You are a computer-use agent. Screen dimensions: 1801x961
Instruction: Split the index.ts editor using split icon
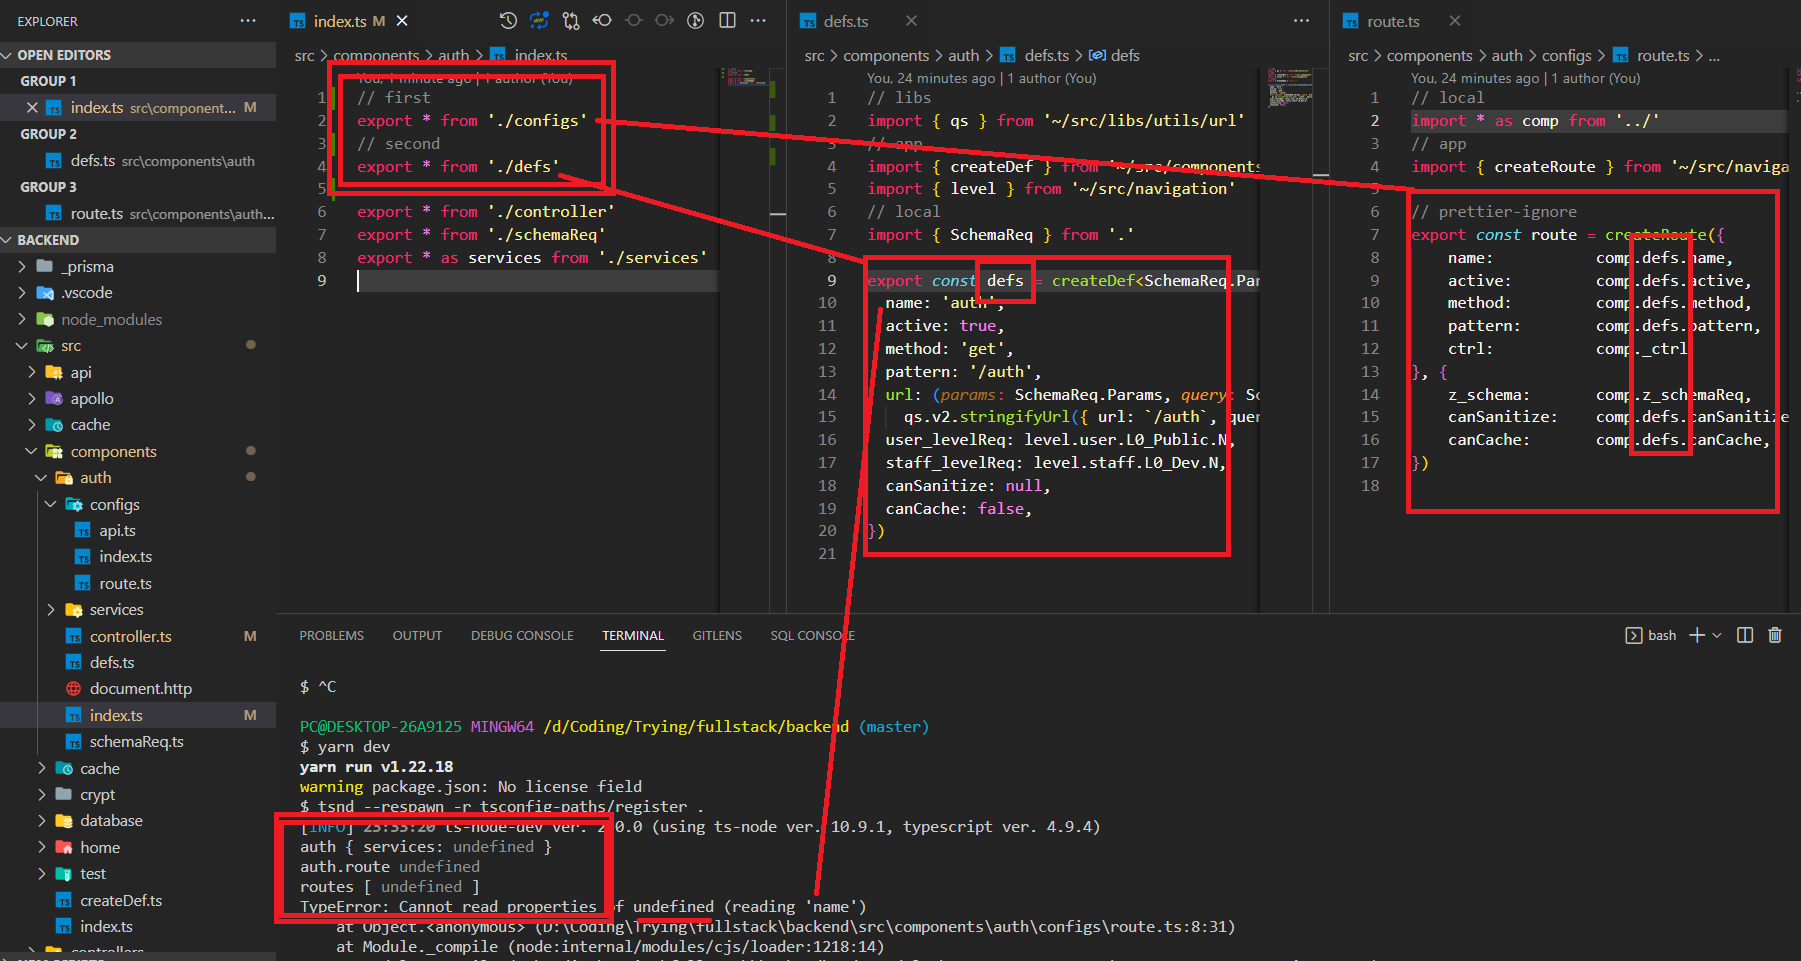point(727,20)
